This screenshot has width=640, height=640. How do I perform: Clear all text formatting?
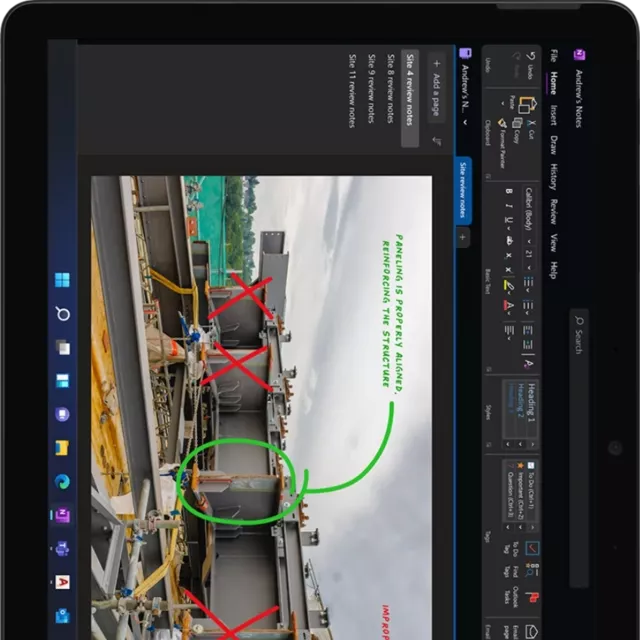528,363
